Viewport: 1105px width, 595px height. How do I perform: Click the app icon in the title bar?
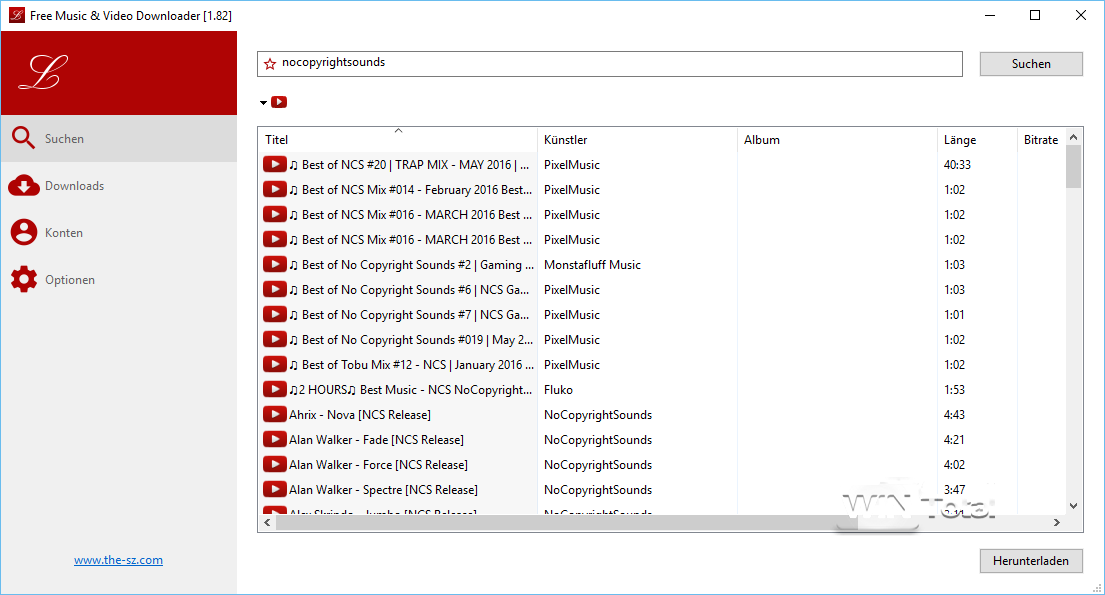16,15
